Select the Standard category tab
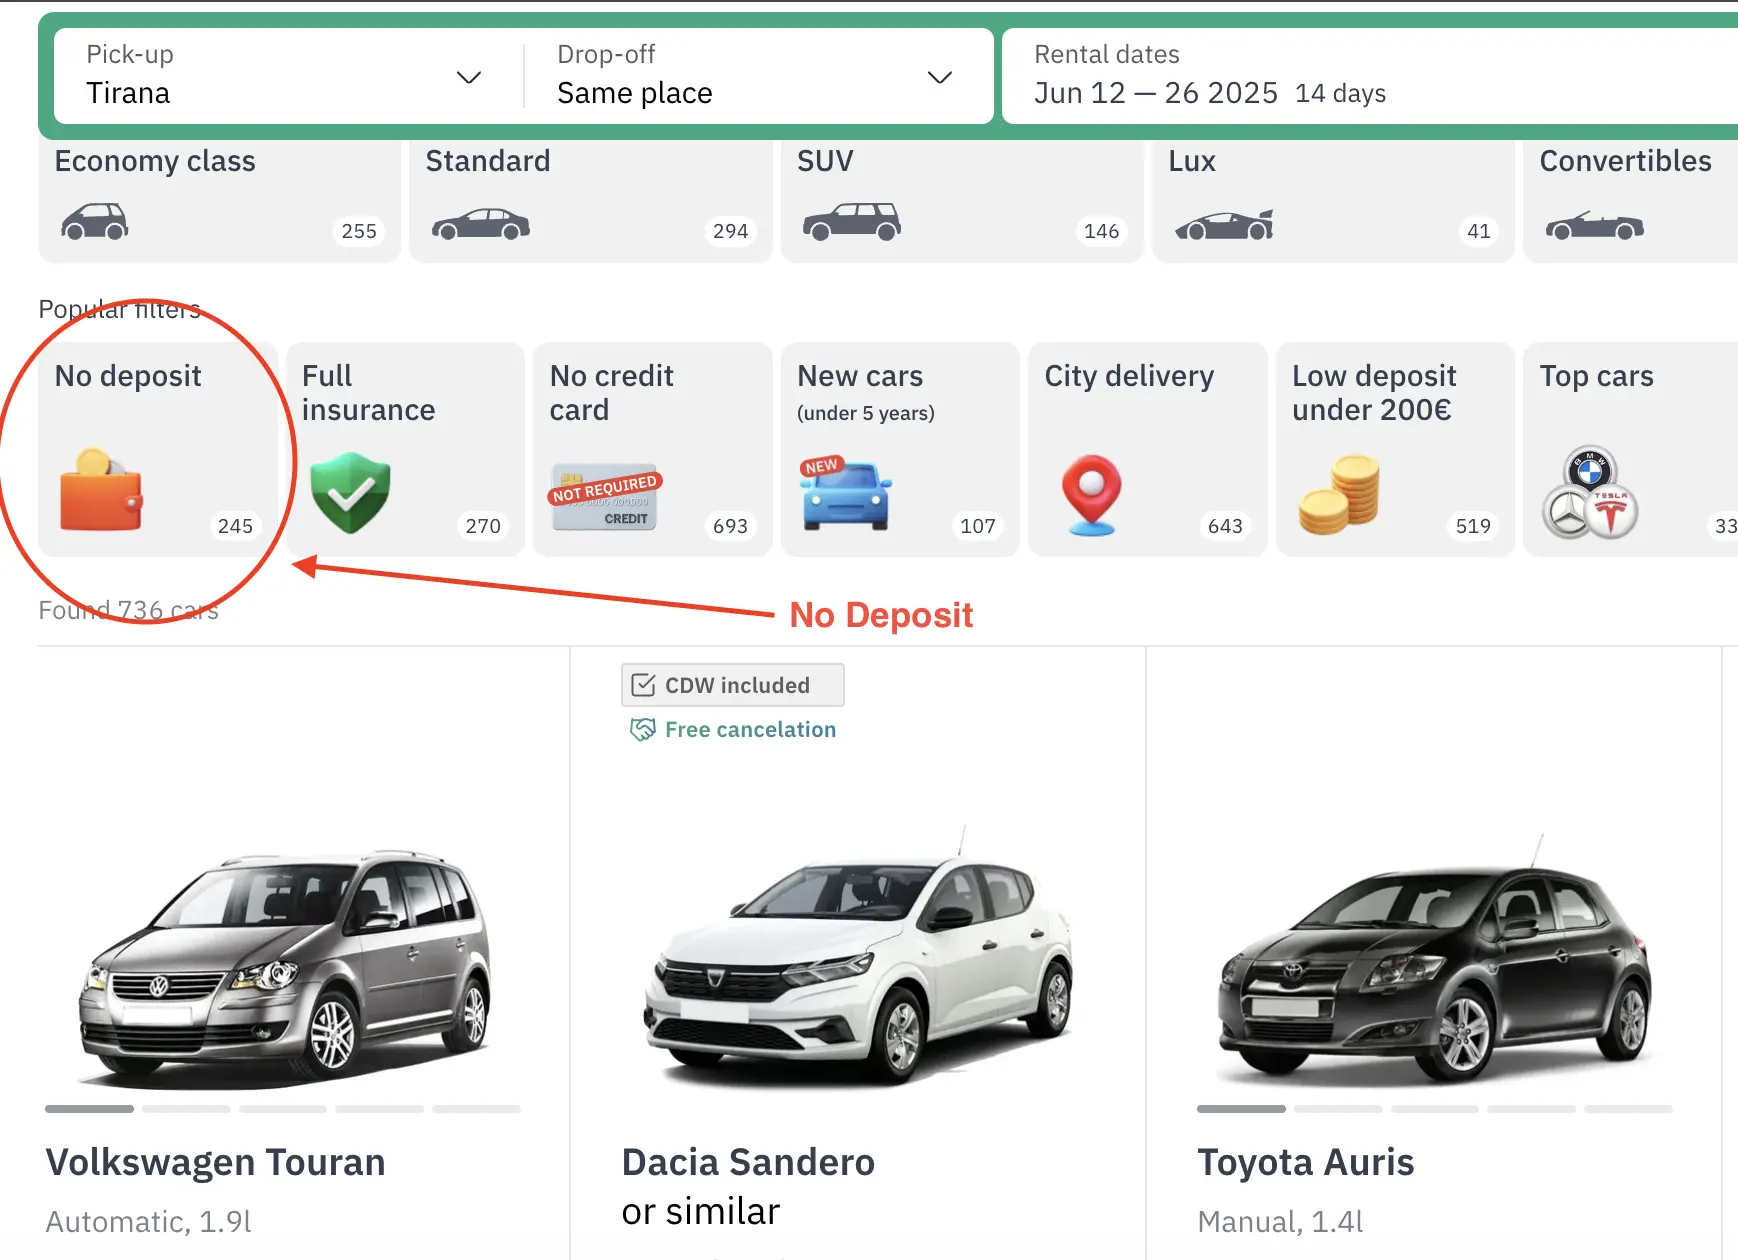The width and height of the screenshot is (1738, 1260). tap(590, 201)
